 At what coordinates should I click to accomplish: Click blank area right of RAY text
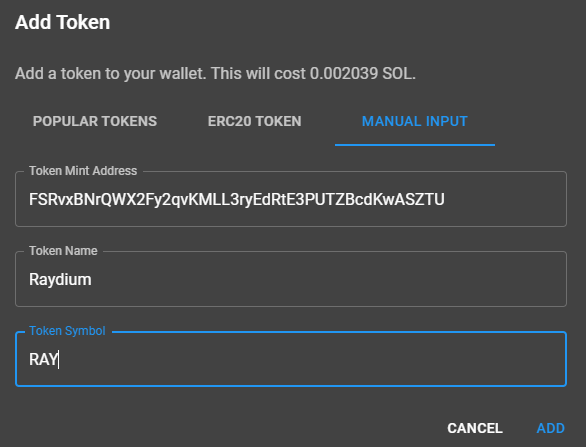(x=312, y=360)
